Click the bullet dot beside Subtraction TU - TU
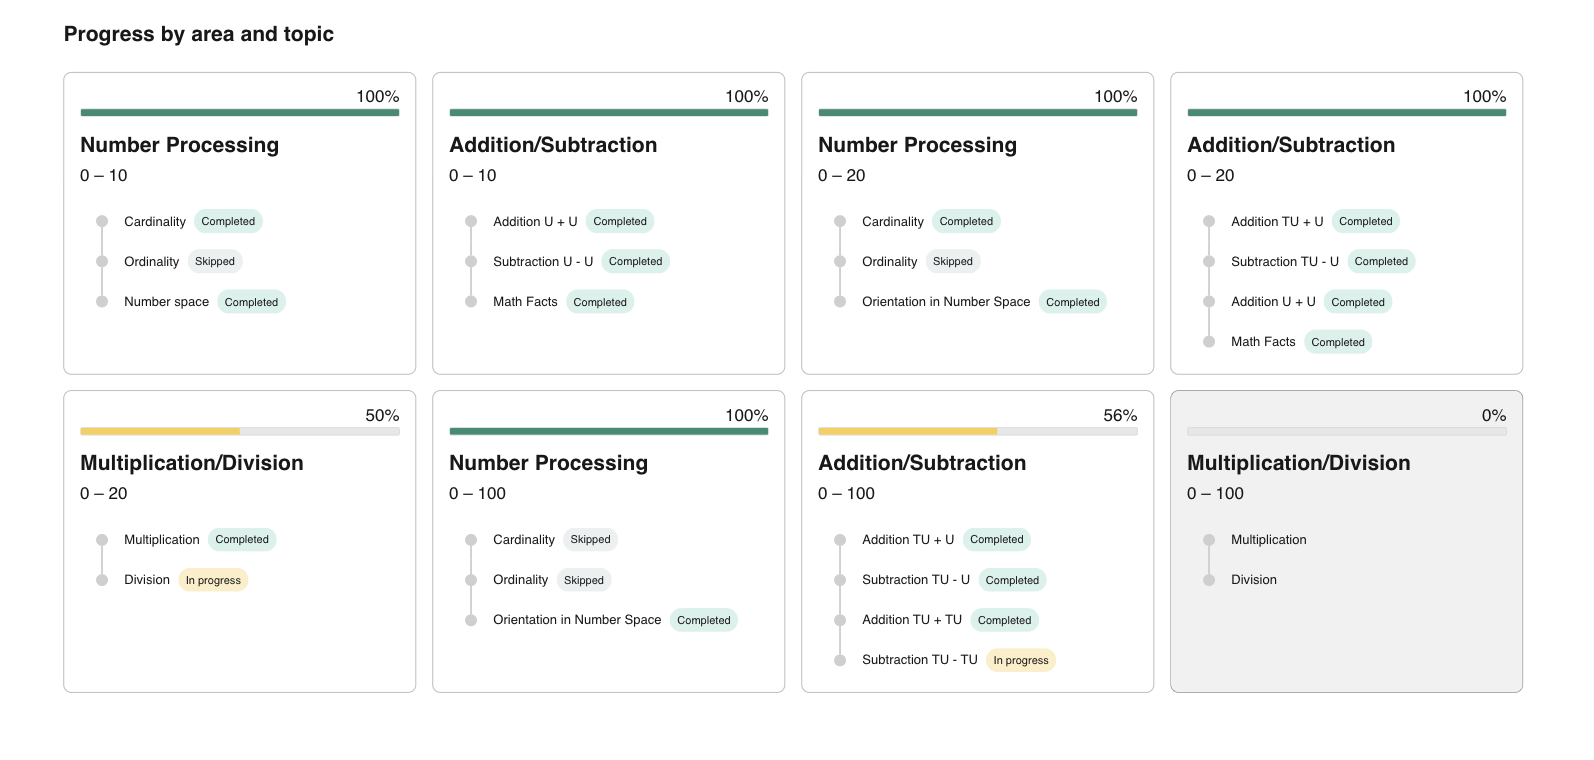This screenshot has width=1594, height=760. [840, 660]
